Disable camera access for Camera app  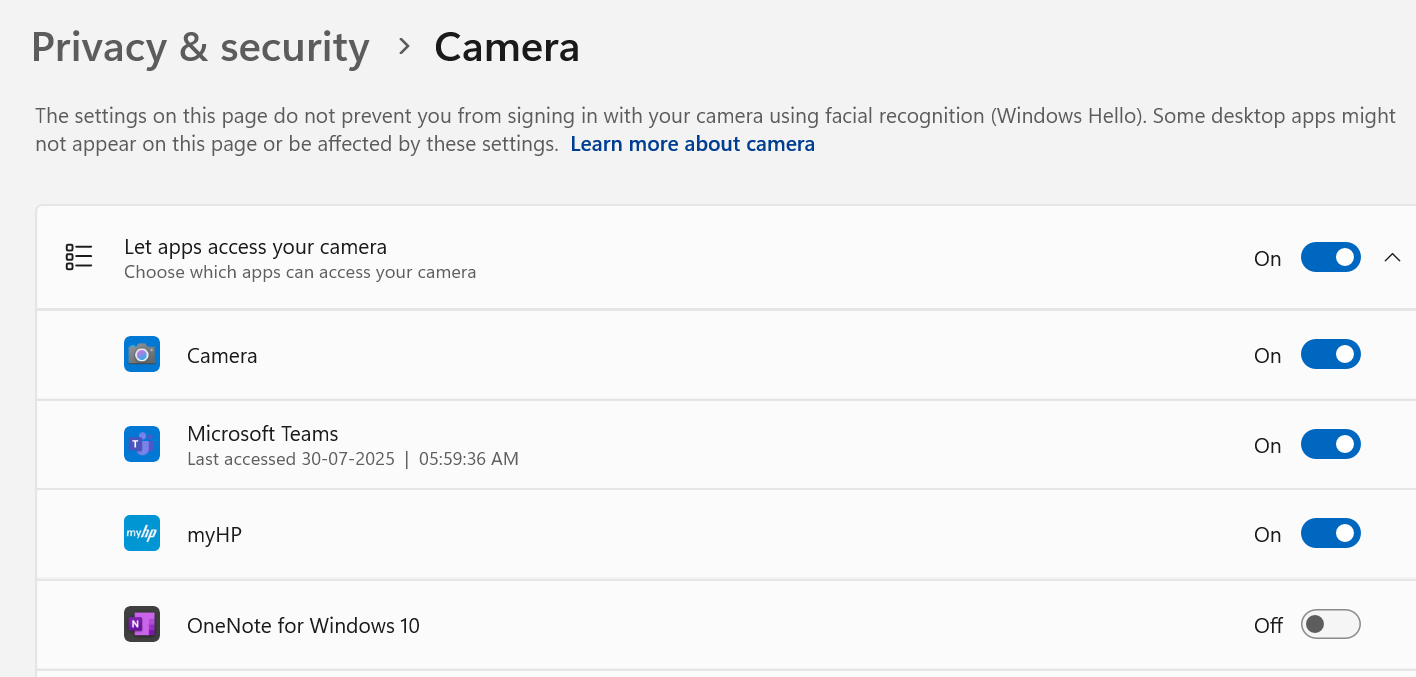(1330, 355)
